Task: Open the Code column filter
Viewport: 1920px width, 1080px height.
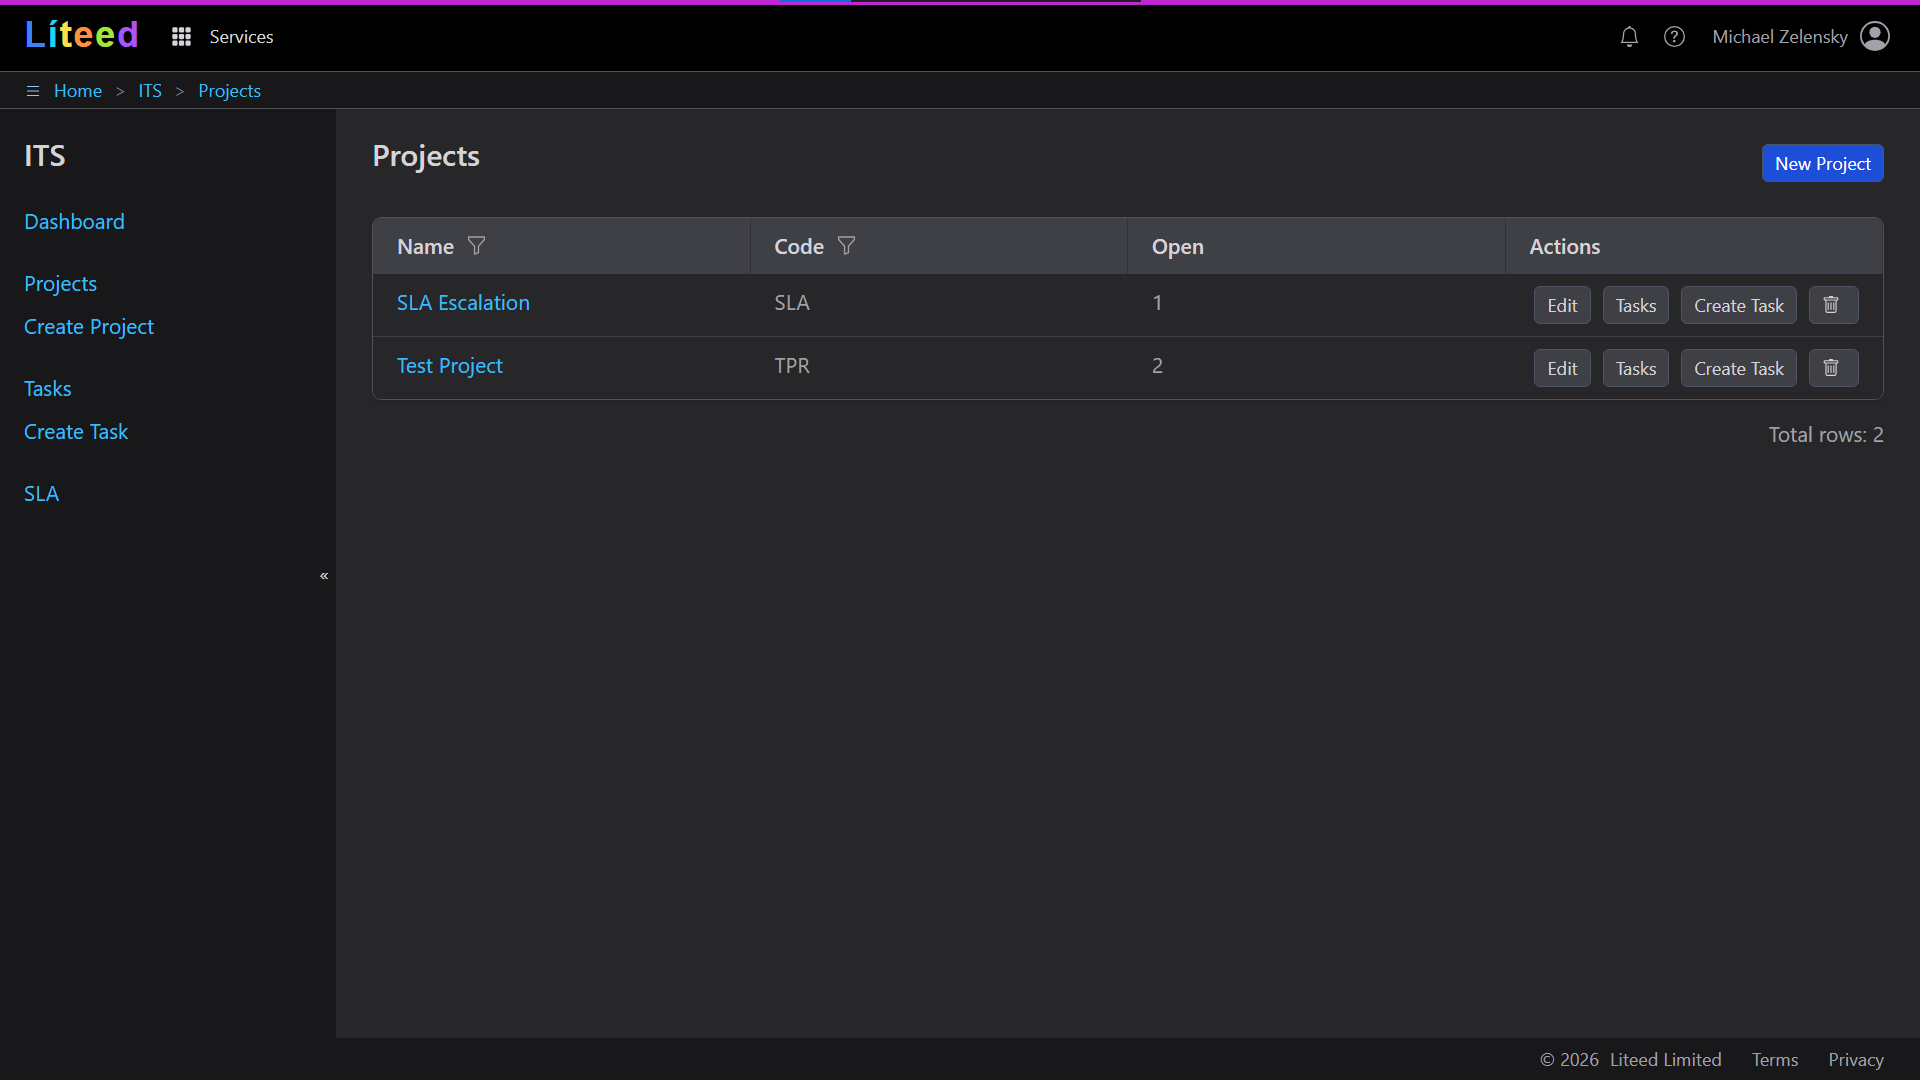Action: 846,246
